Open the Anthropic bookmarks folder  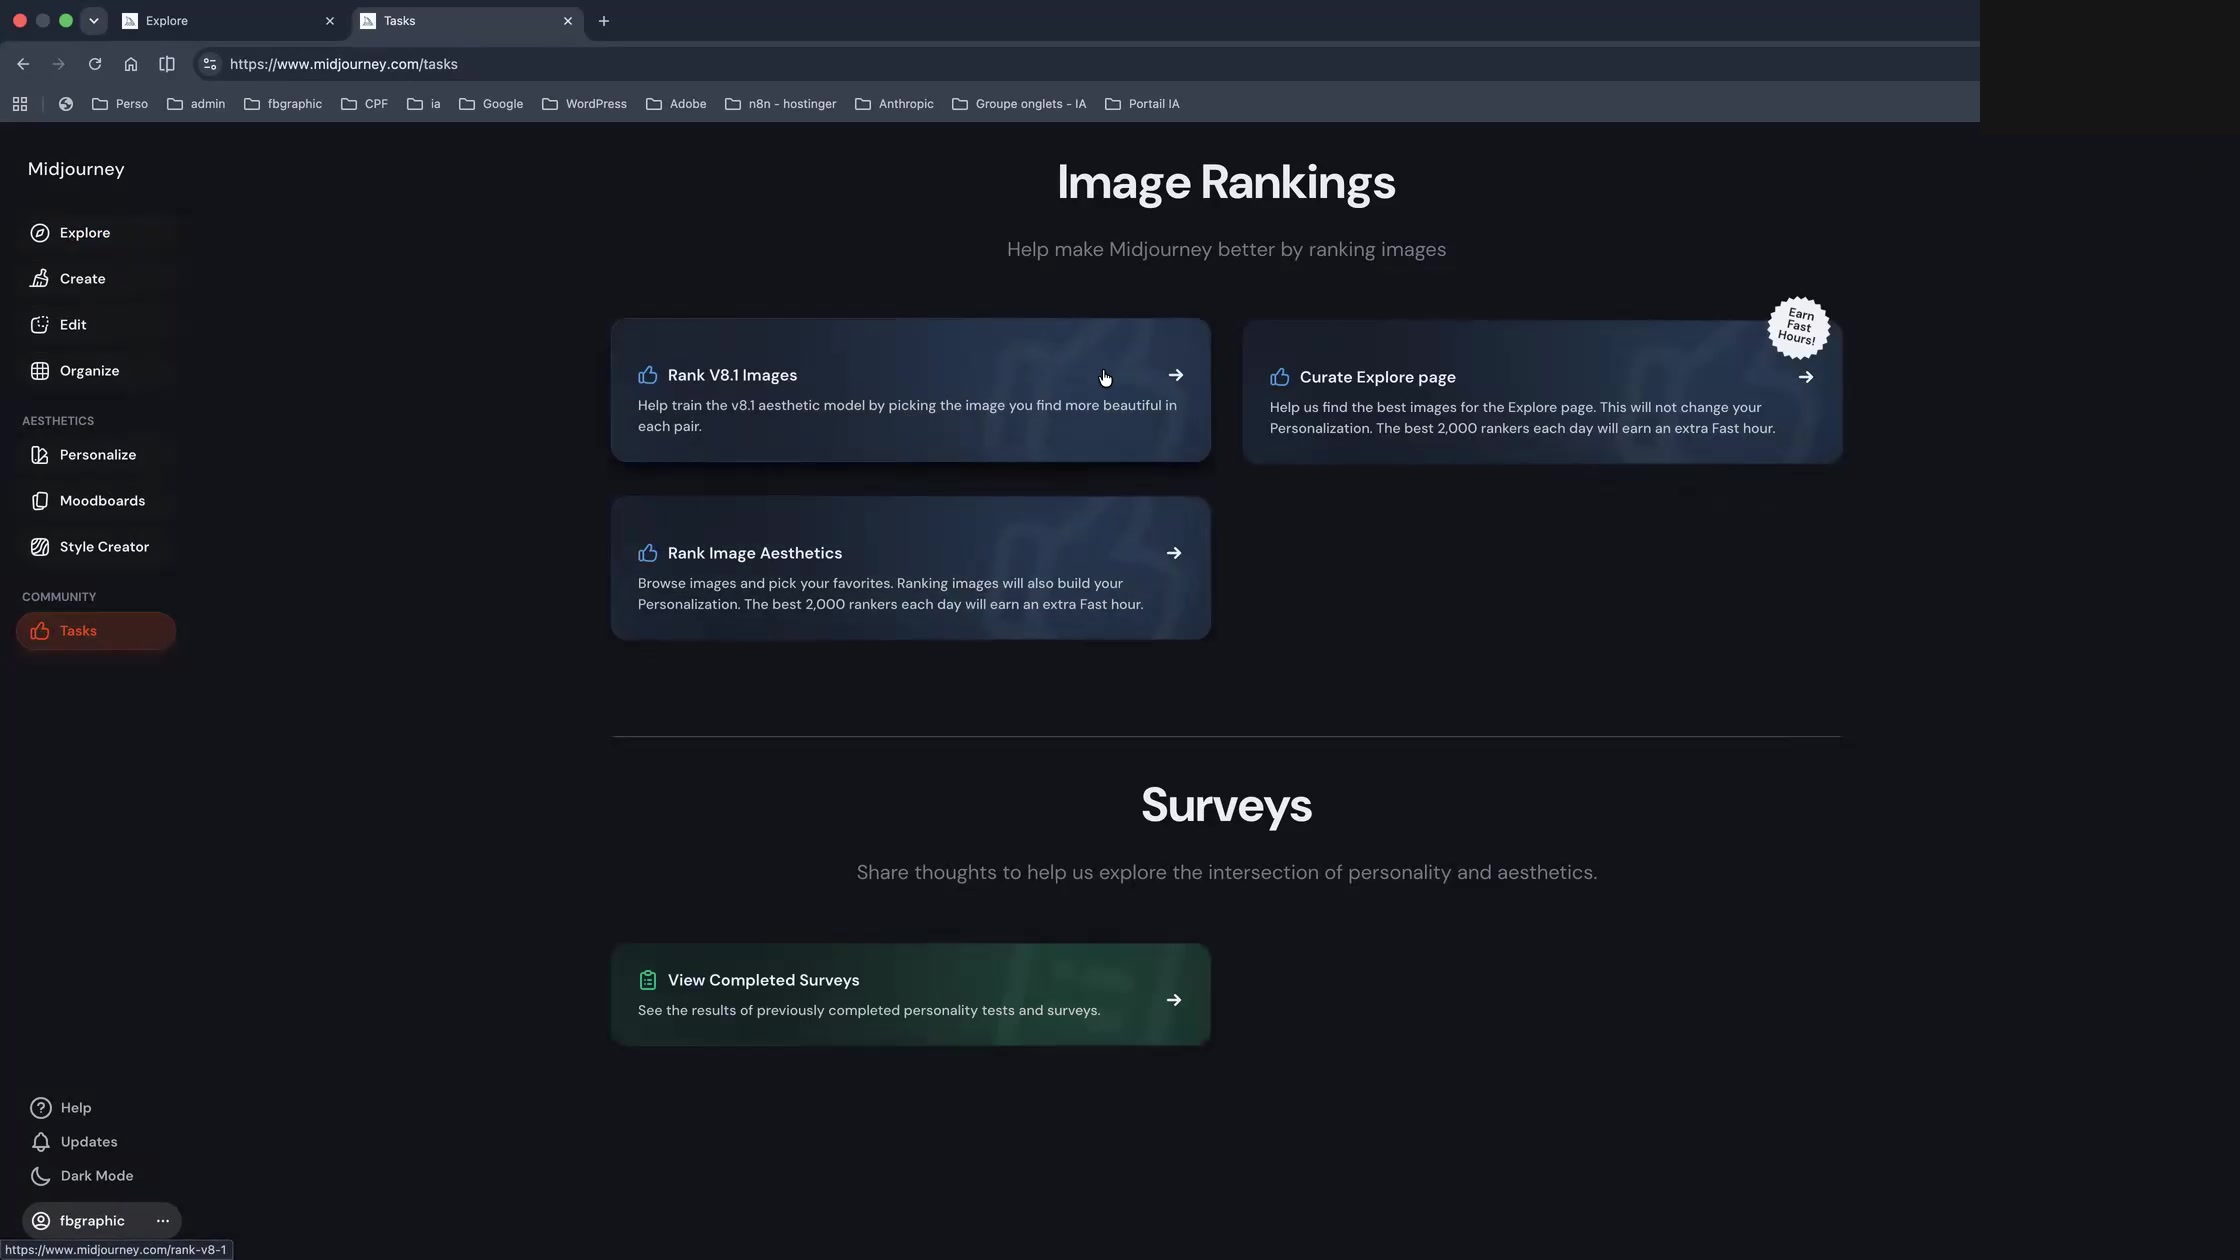(894, 104)
